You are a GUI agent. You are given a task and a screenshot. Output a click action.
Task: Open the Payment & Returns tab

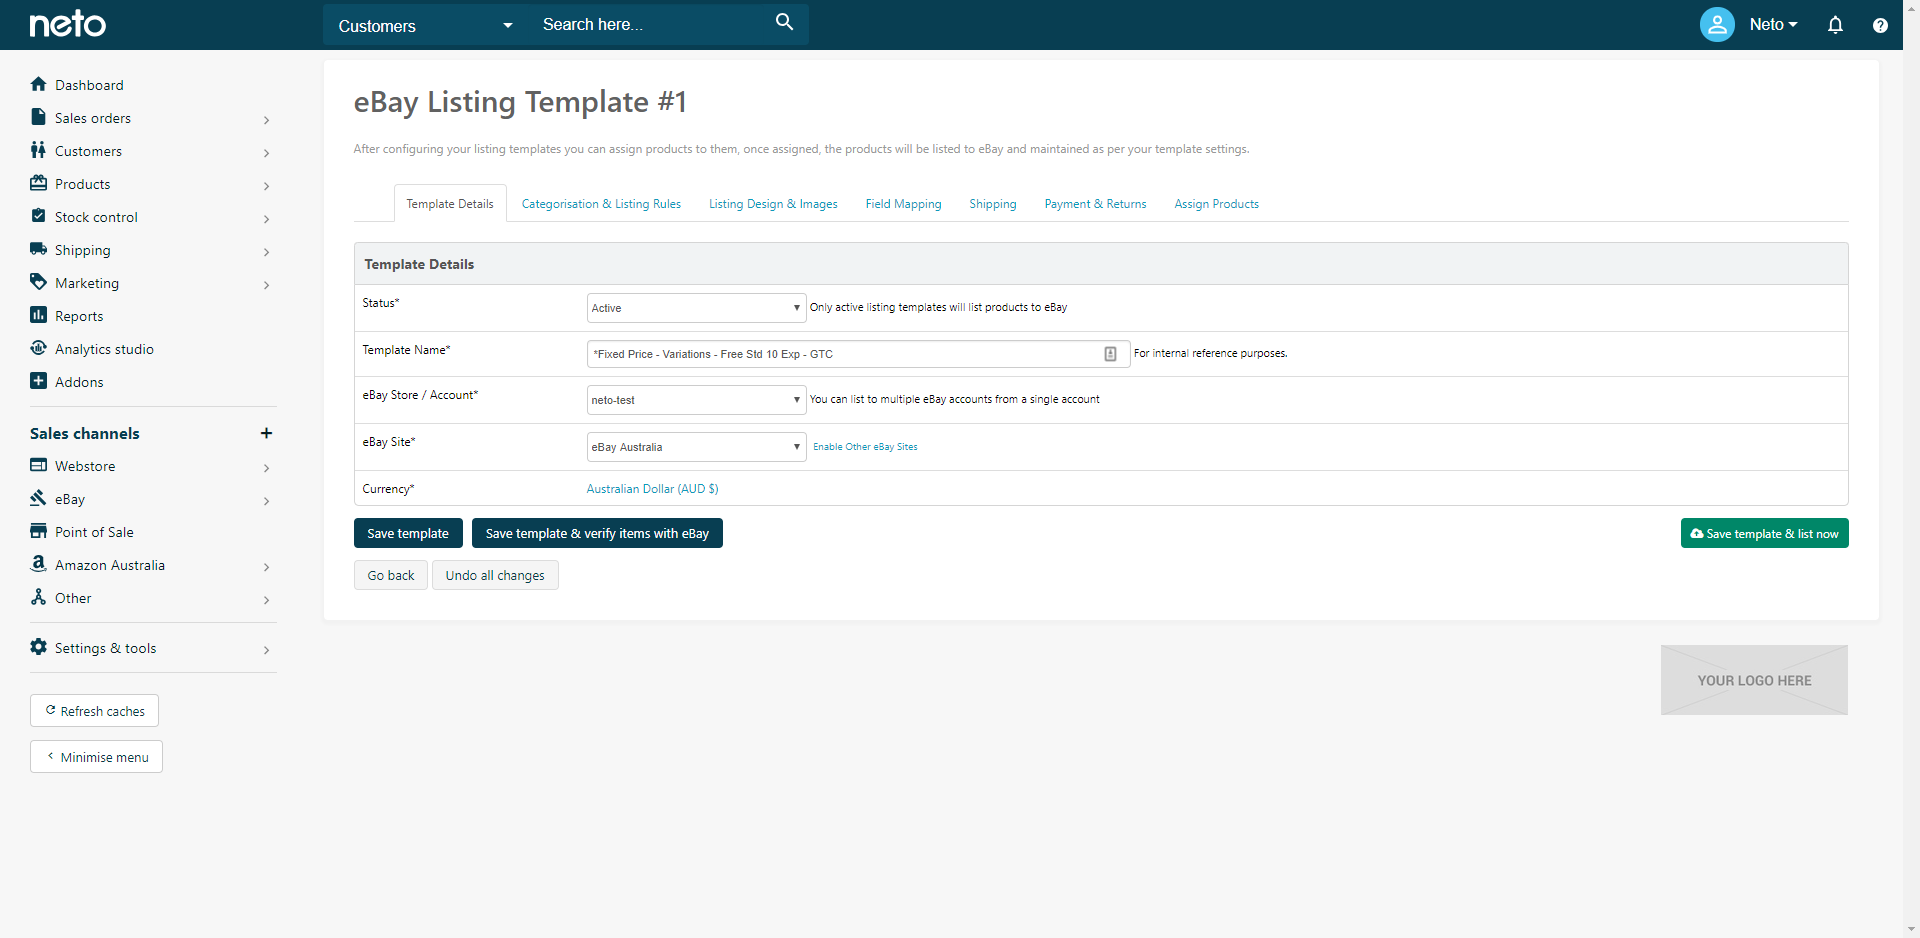(1095, 204)
